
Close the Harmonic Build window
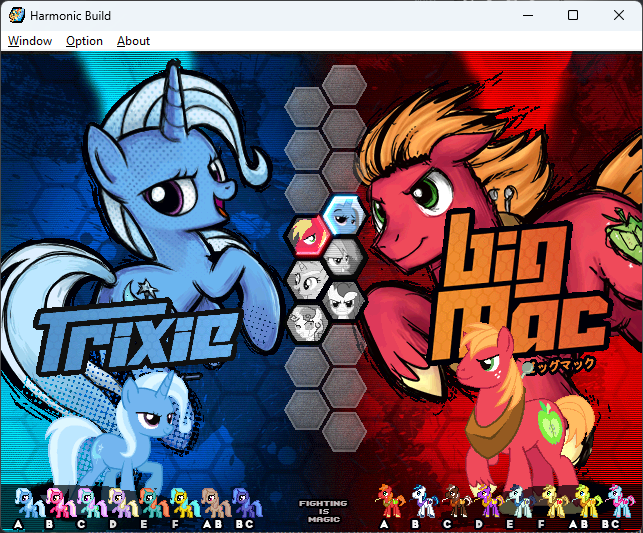[x=619, y=16]
